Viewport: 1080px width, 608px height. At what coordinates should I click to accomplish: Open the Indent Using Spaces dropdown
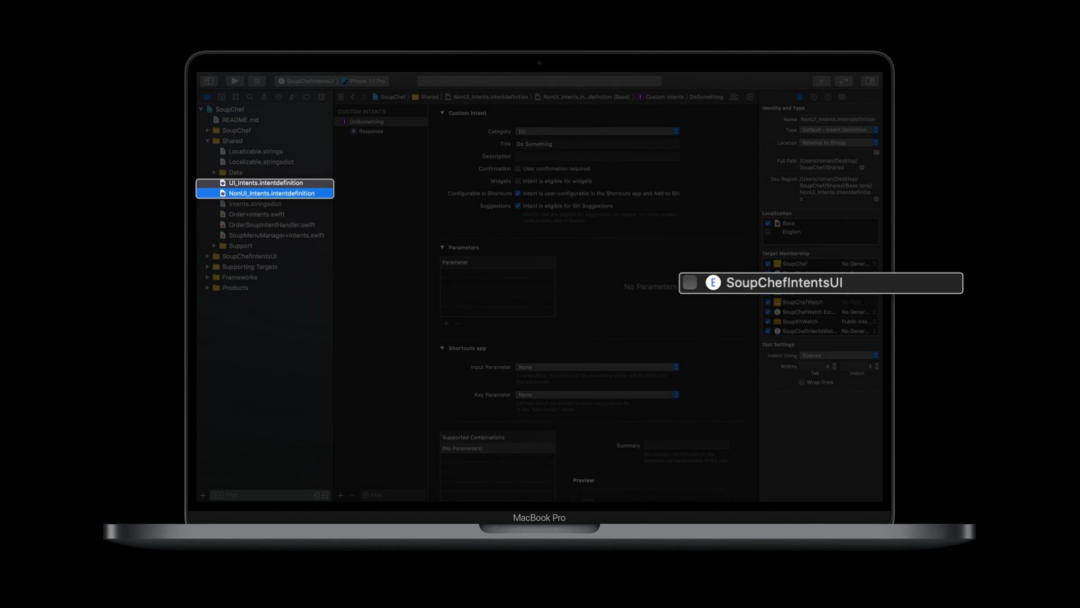[x=839, y=356]
